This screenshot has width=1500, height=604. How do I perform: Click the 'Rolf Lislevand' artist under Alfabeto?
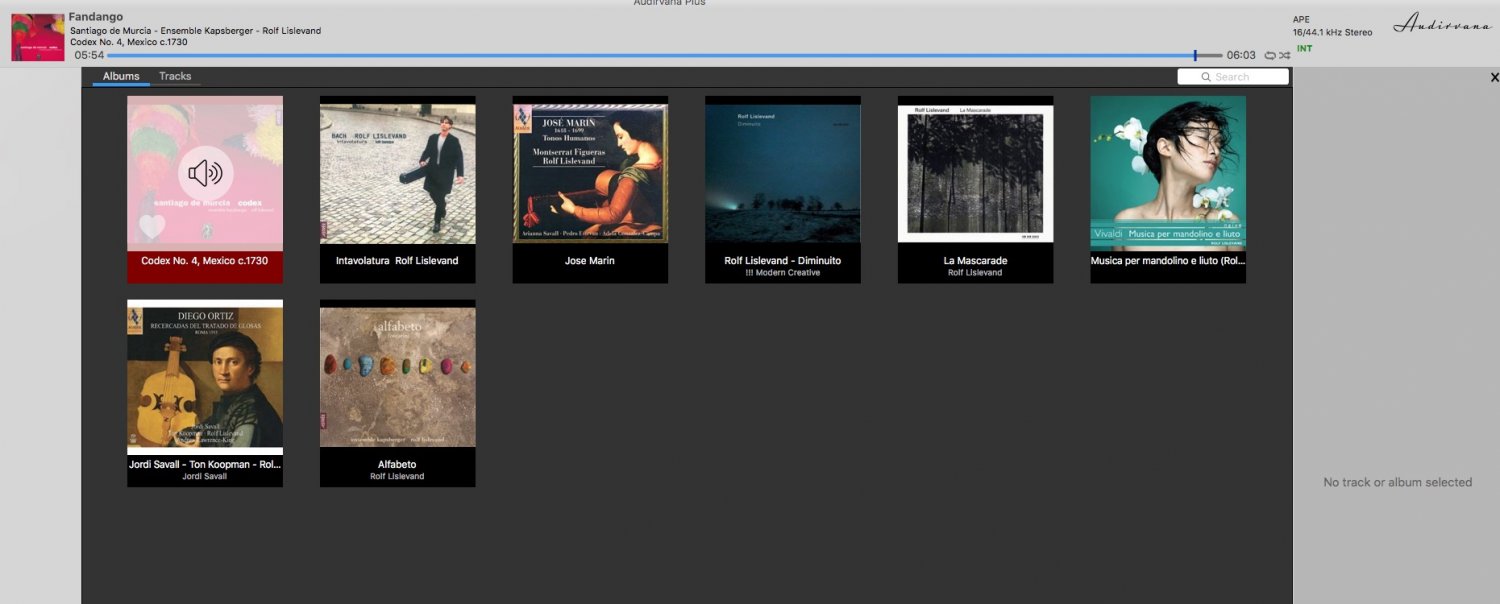pyautogui.click(x=398, y=477)
